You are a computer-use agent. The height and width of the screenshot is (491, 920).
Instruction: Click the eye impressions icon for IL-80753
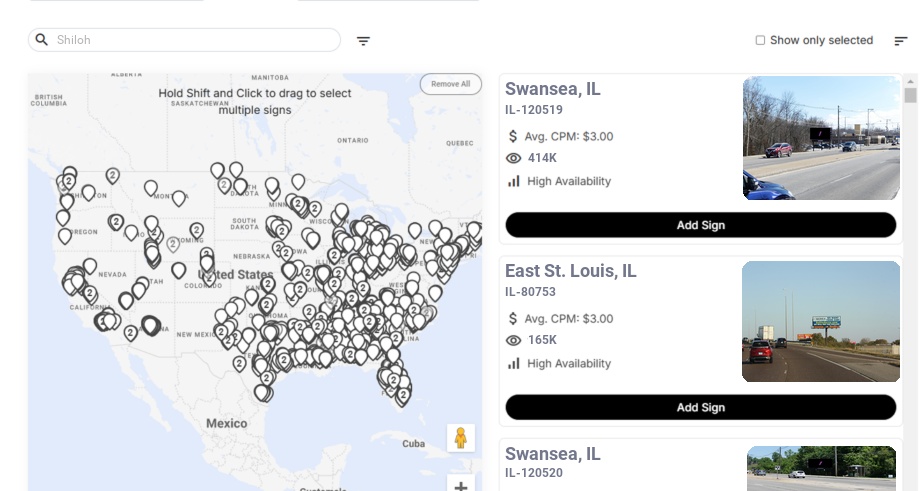[x=514, y=340]
